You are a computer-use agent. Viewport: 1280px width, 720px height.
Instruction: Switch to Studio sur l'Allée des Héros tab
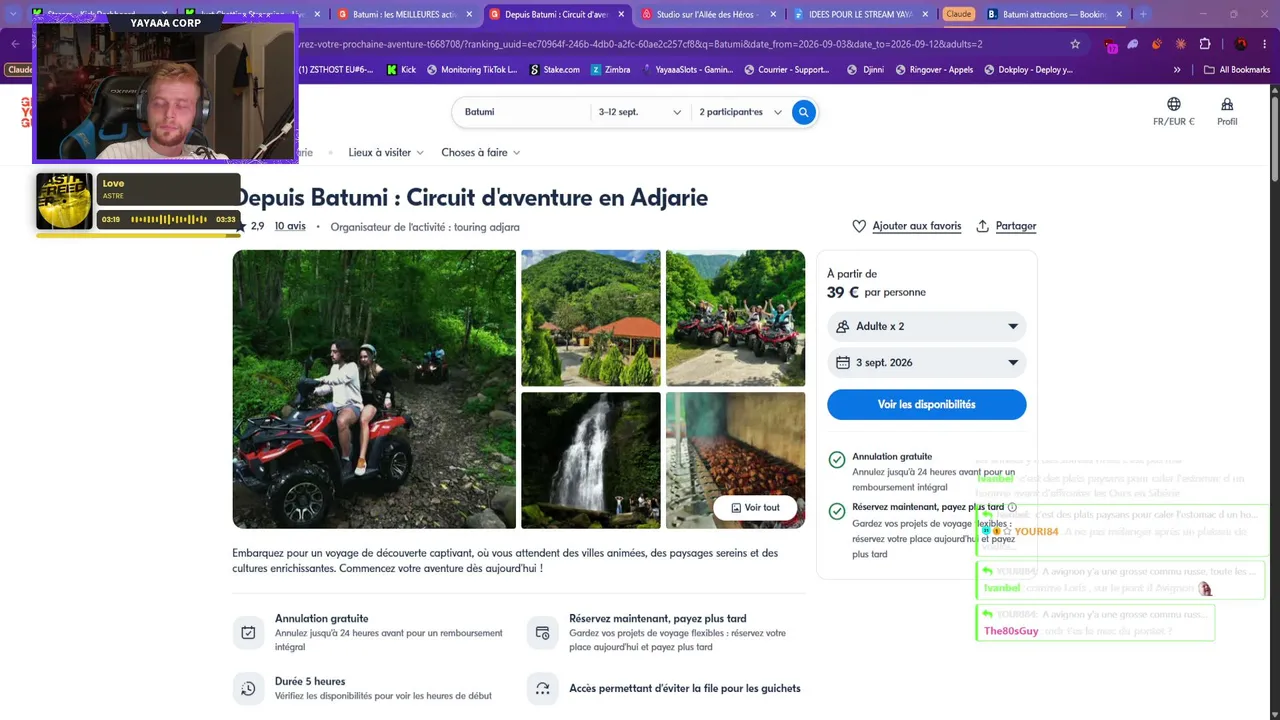(x=709, y=14)
